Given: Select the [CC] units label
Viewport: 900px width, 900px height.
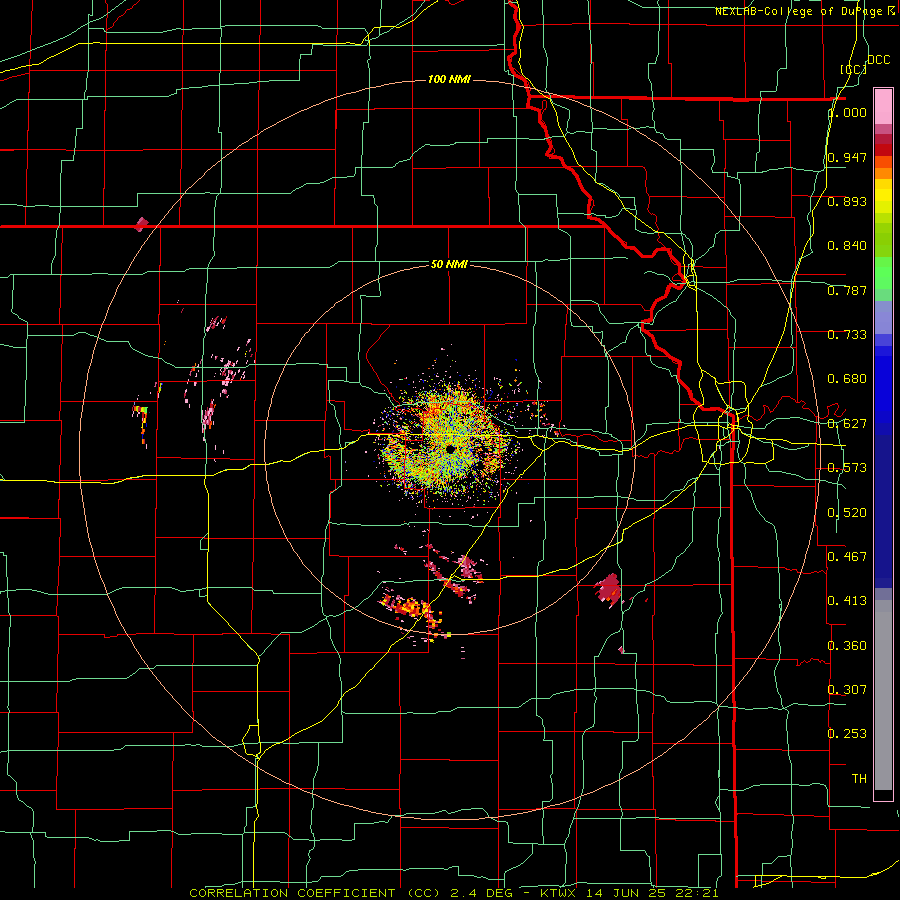Looking at the screenshot, I should [x=853, y=69].
